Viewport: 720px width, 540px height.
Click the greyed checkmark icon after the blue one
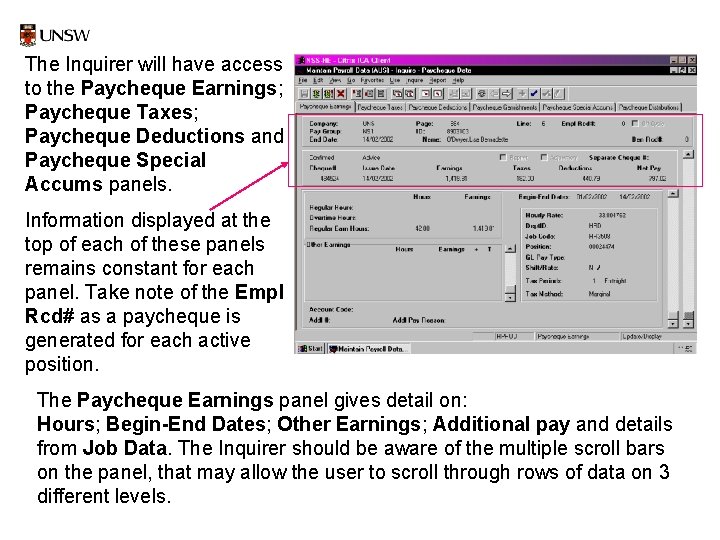[x=546, y=94]
